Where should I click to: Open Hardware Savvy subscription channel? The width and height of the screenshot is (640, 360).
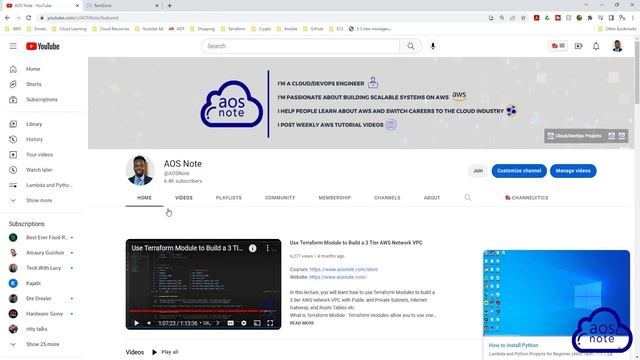tap(44, 314)
